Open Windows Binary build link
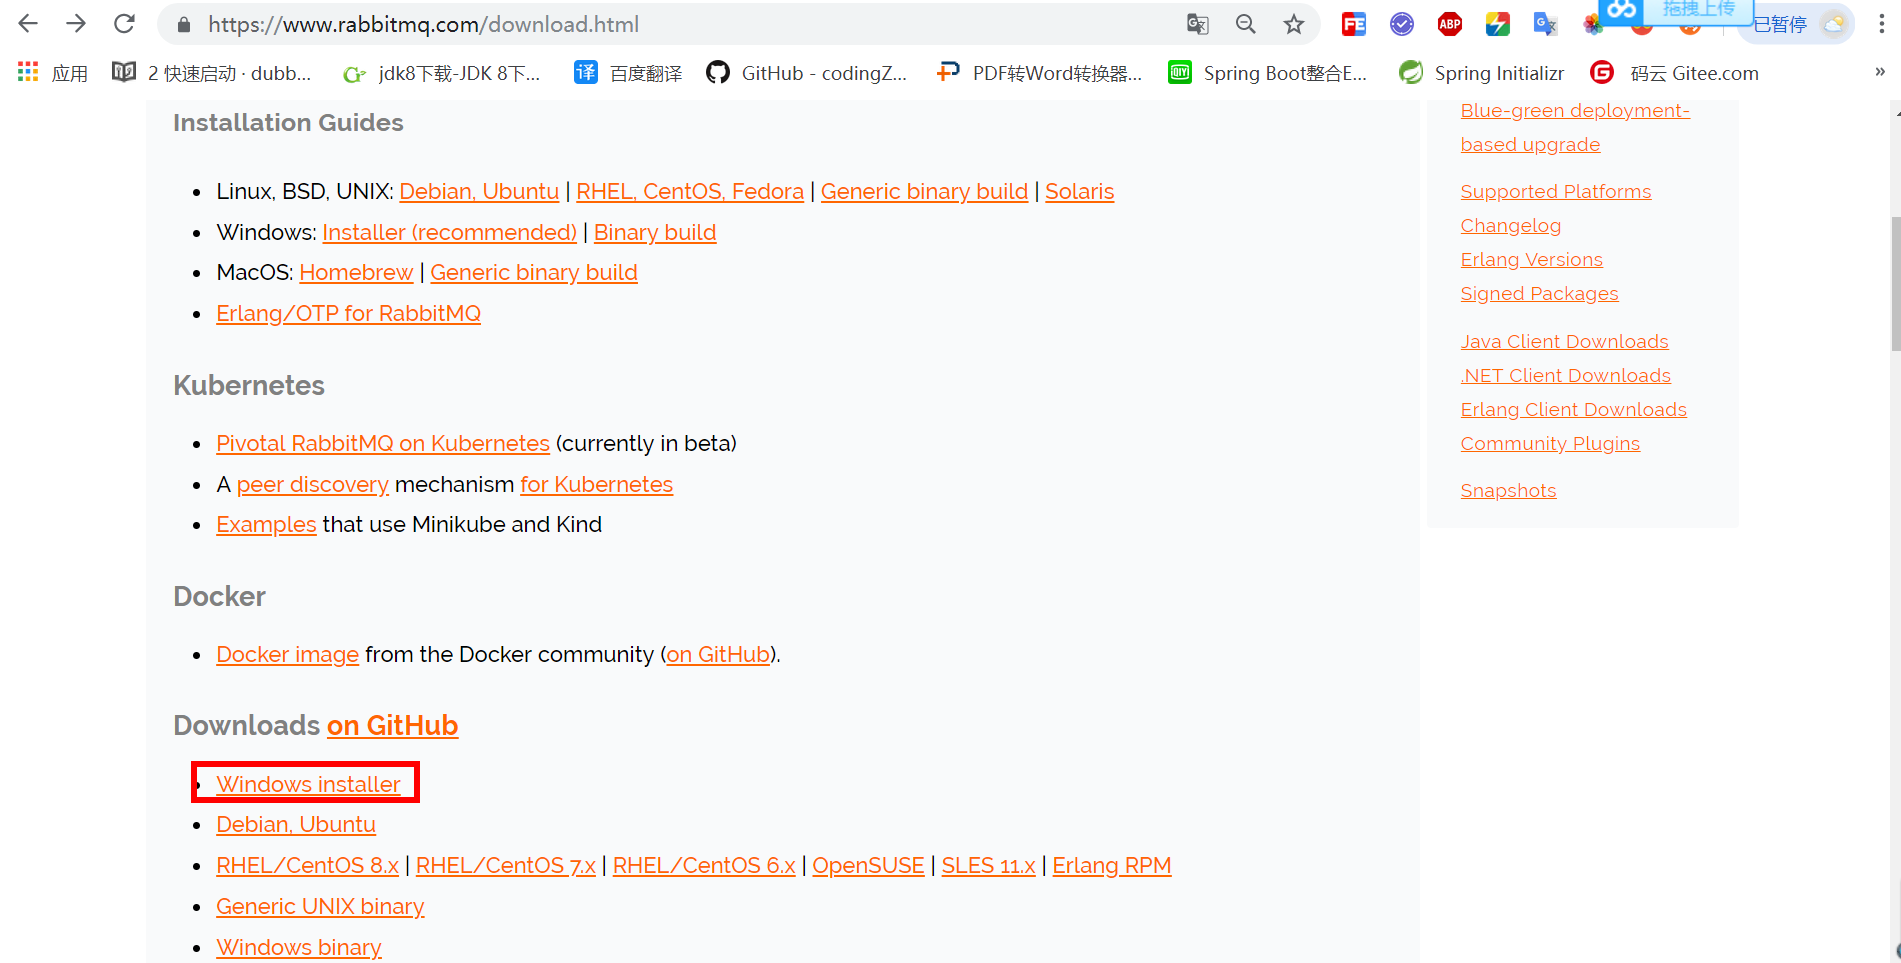 pos(655,232)
